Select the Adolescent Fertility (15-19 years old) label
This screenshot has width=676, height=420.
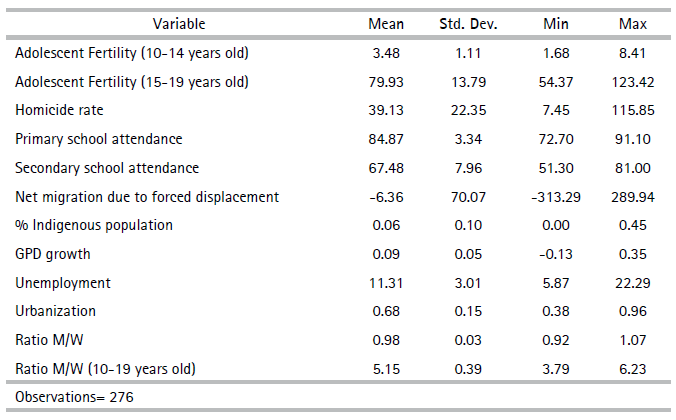coord(132,81)
